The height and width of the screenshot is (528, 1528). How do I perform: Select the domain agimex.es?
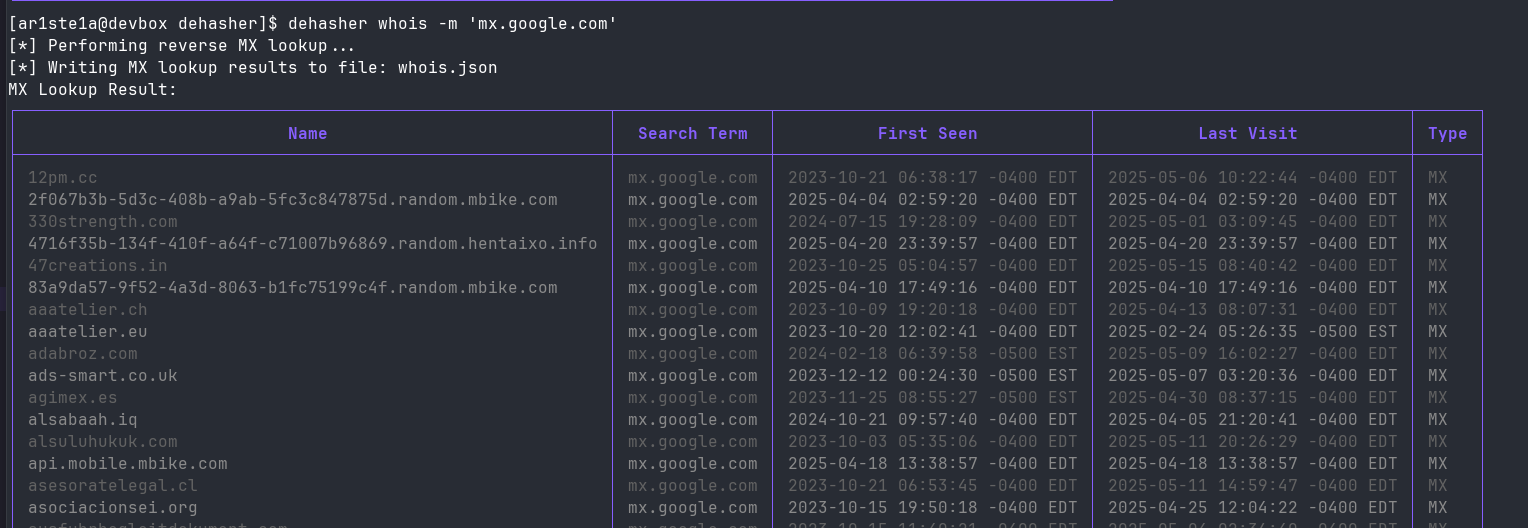pos(72,398)
